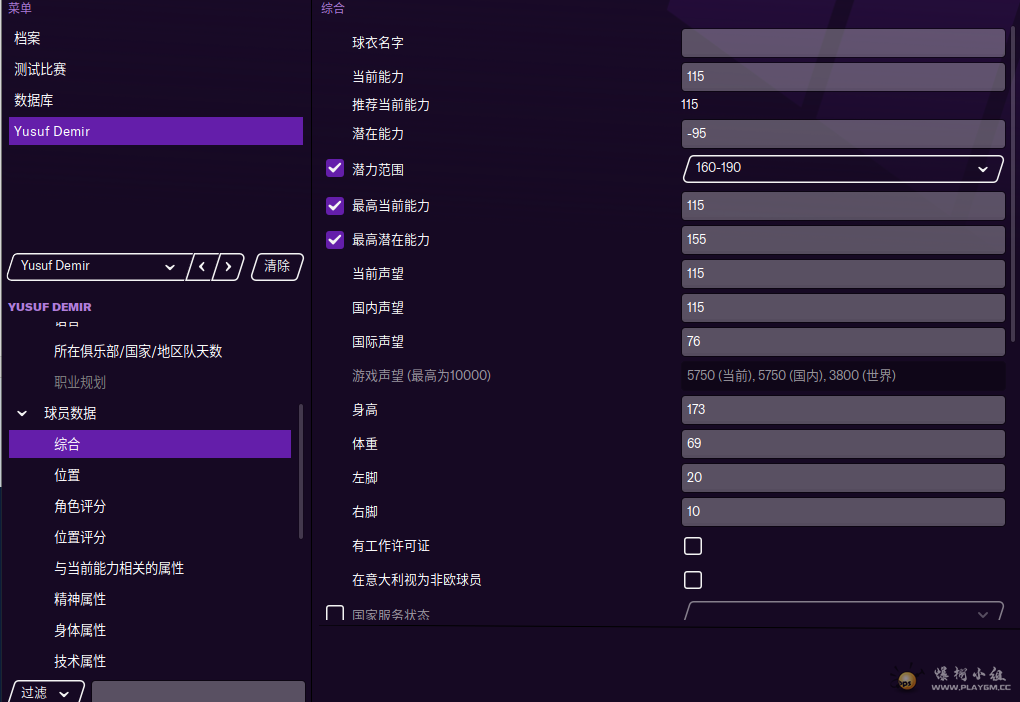Open the 过滤 filter dropdown
The height and width of the screenshot is (702, 1020).
tap(46, 692)
